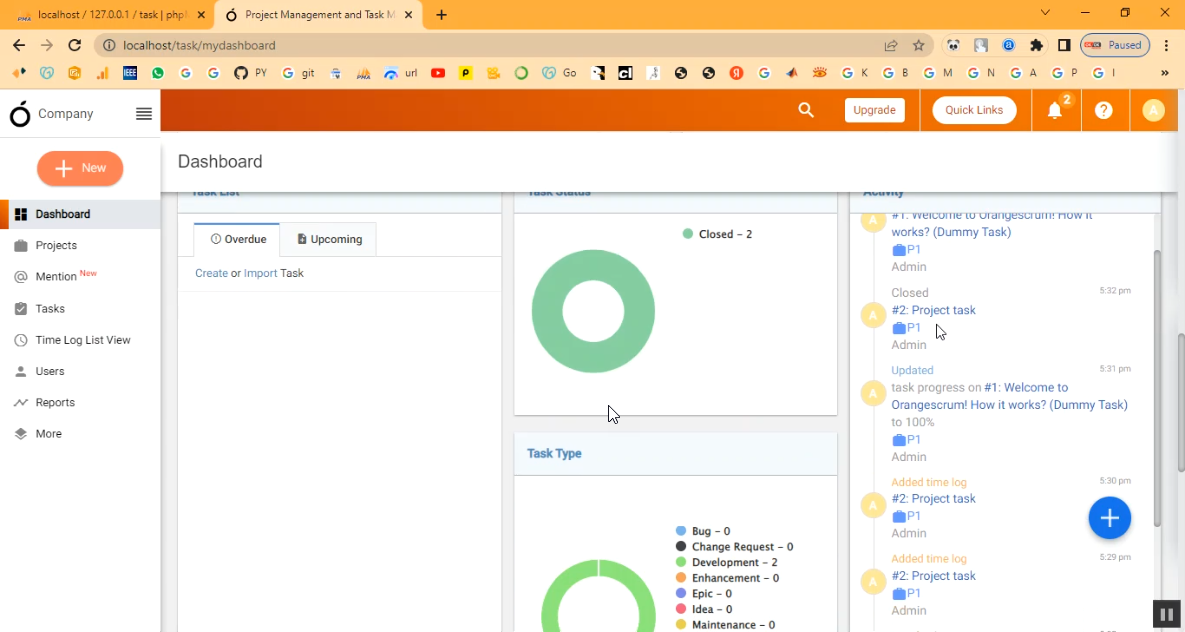The image size is (1185, 632).
Task: Click the Import task link
Action: [x=260, y=273]
